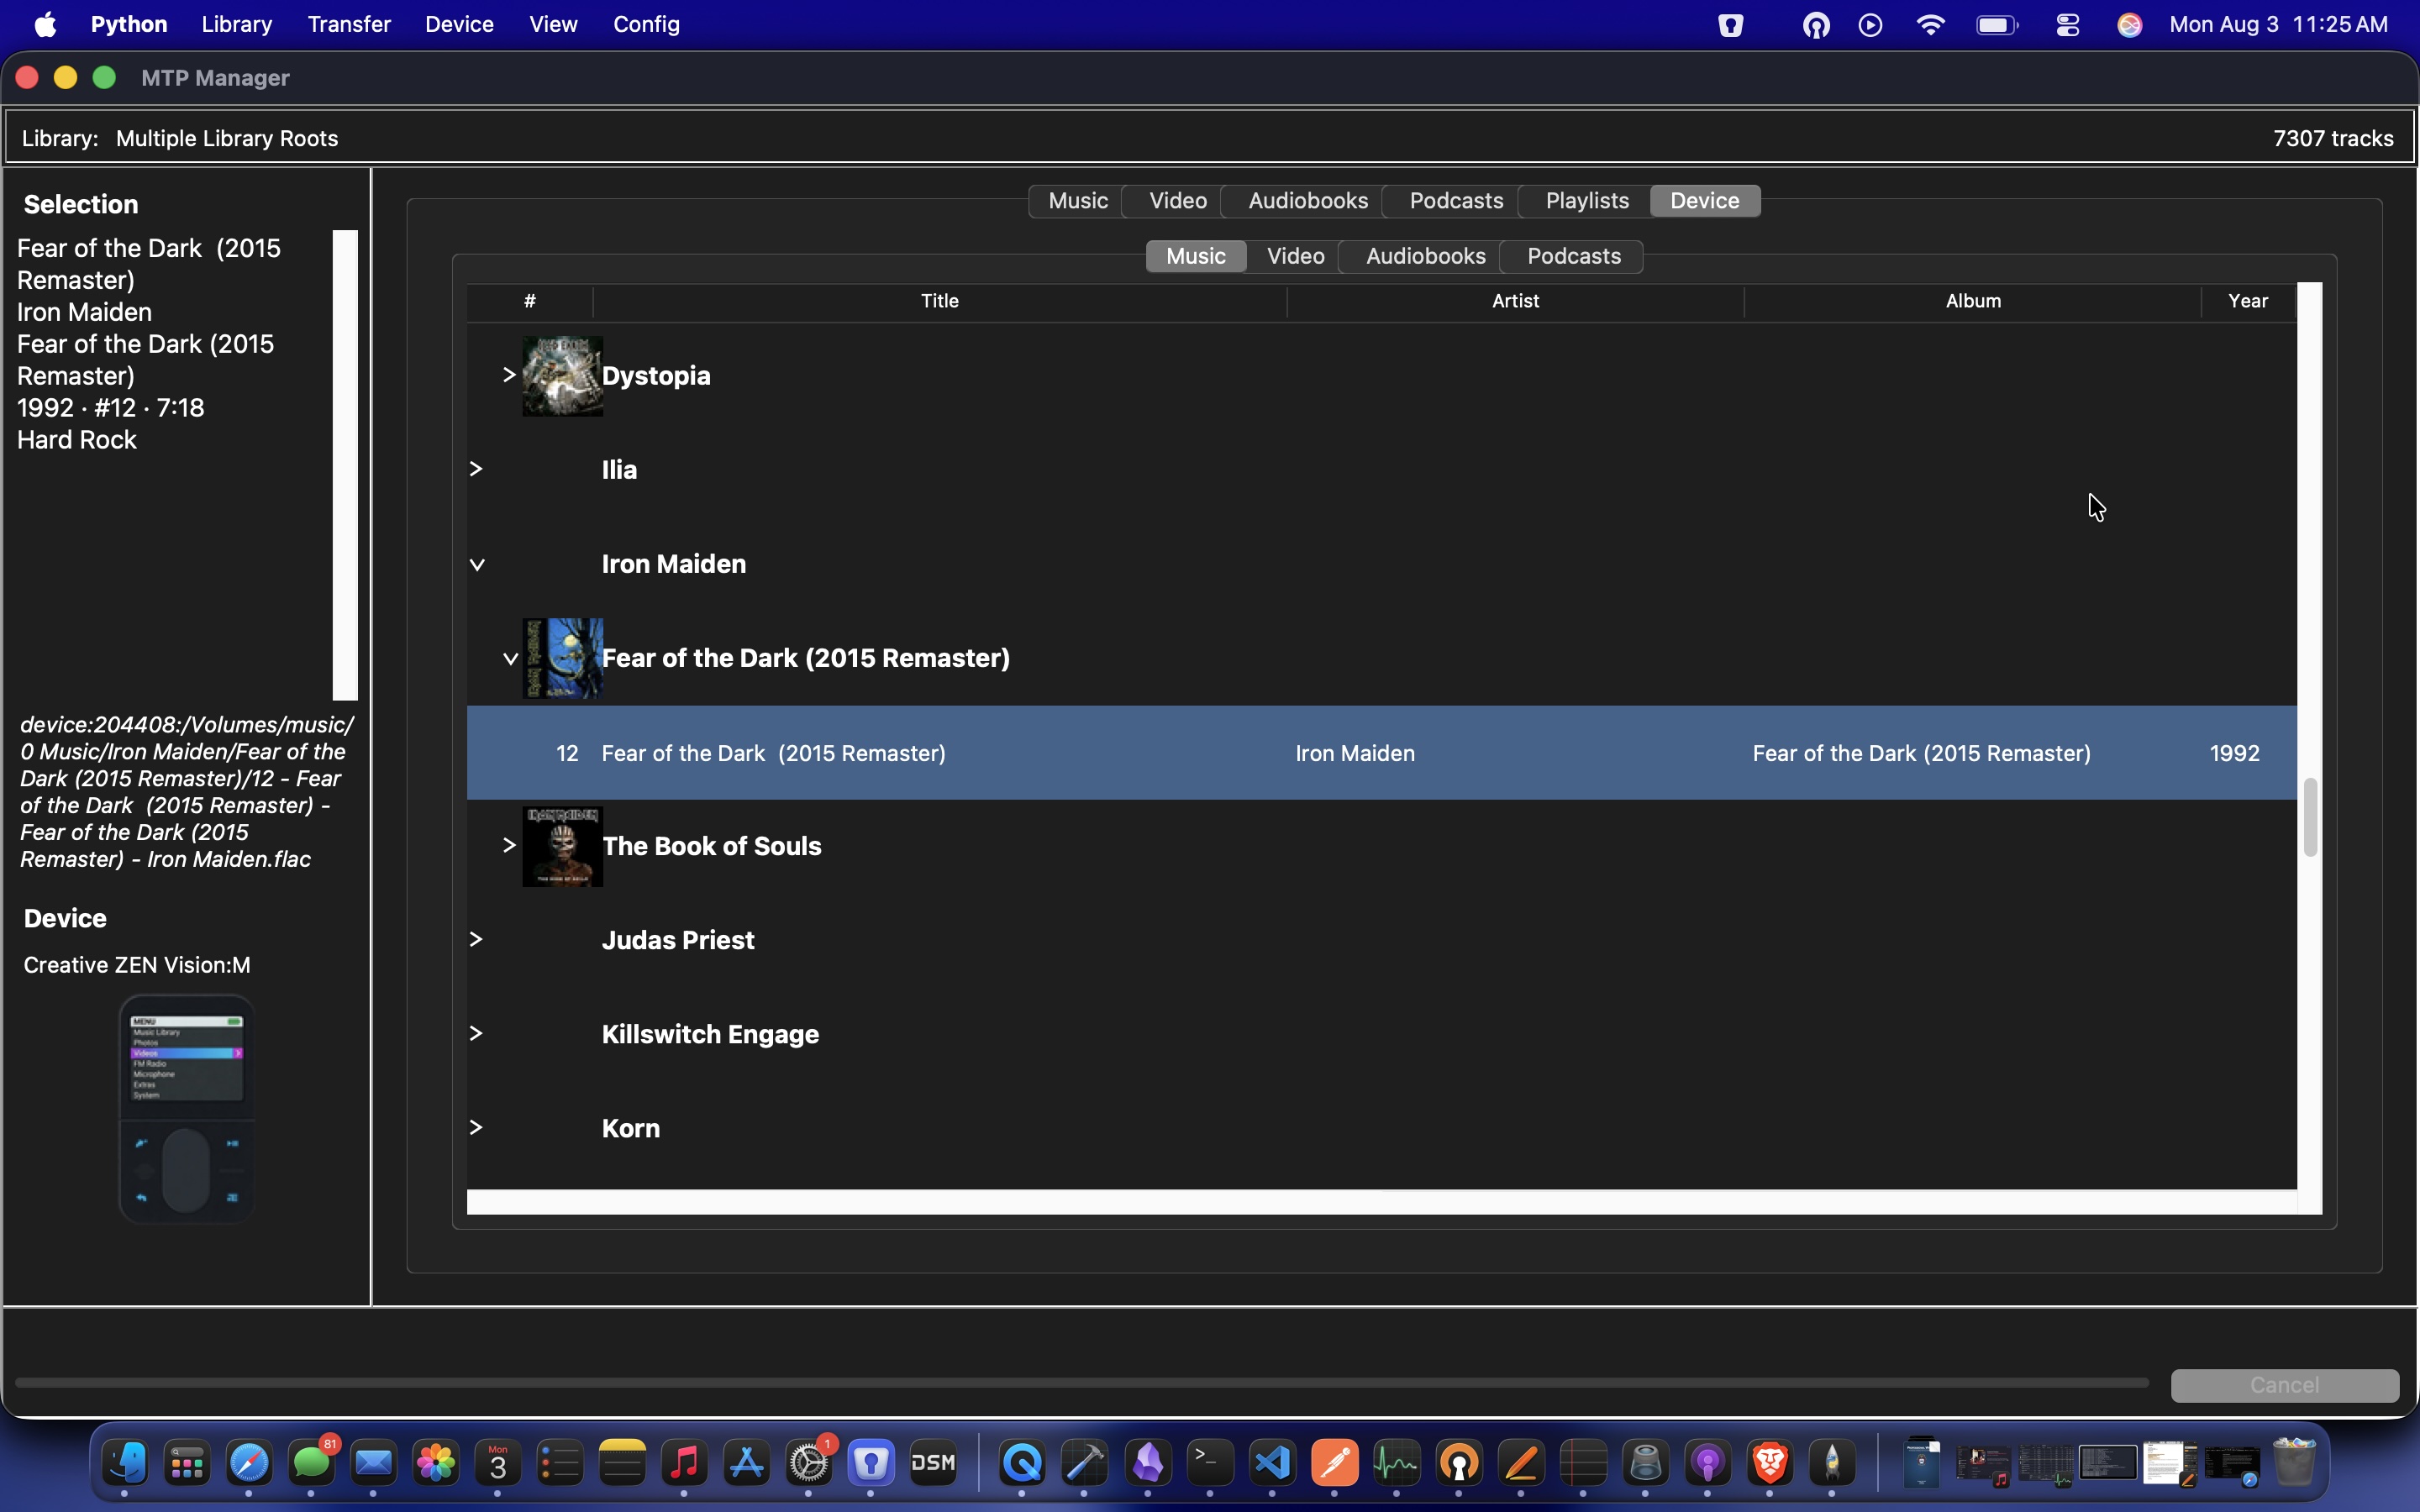The height and width of the screenshot is (1512, 2420).
Task: Click the track list vertical scrollbar thumb
Action: (2310, 817)
